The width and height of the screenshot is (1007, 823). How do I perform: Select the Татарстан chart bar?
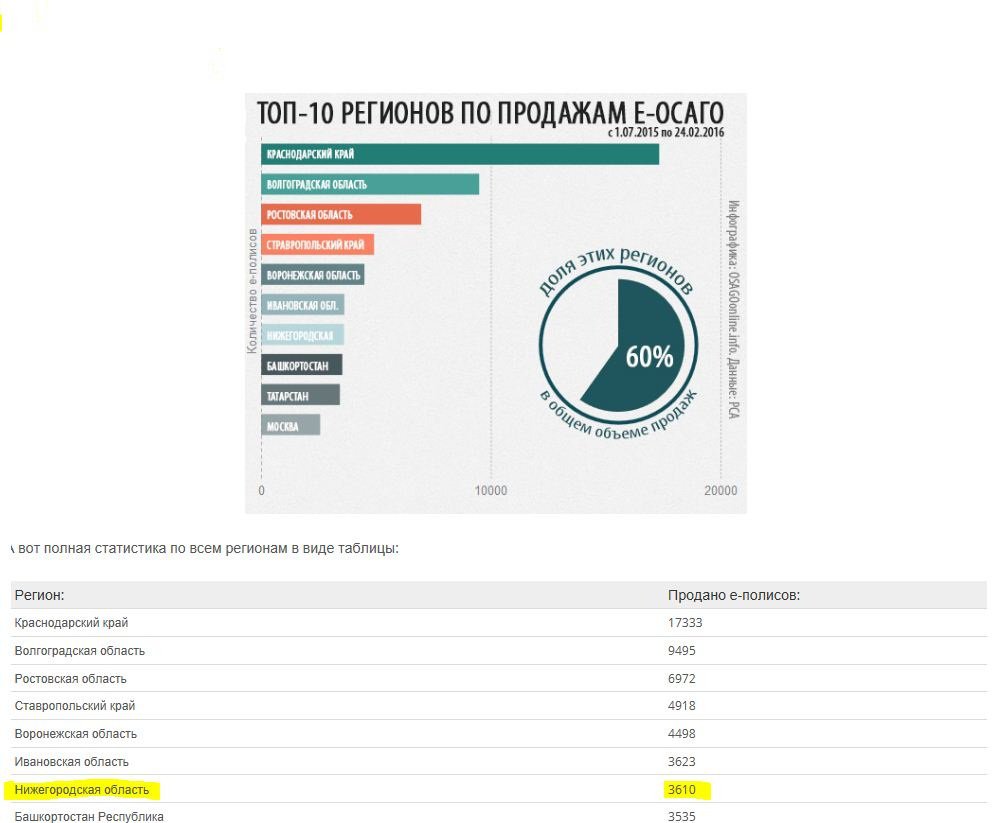[x=301, y=395]
